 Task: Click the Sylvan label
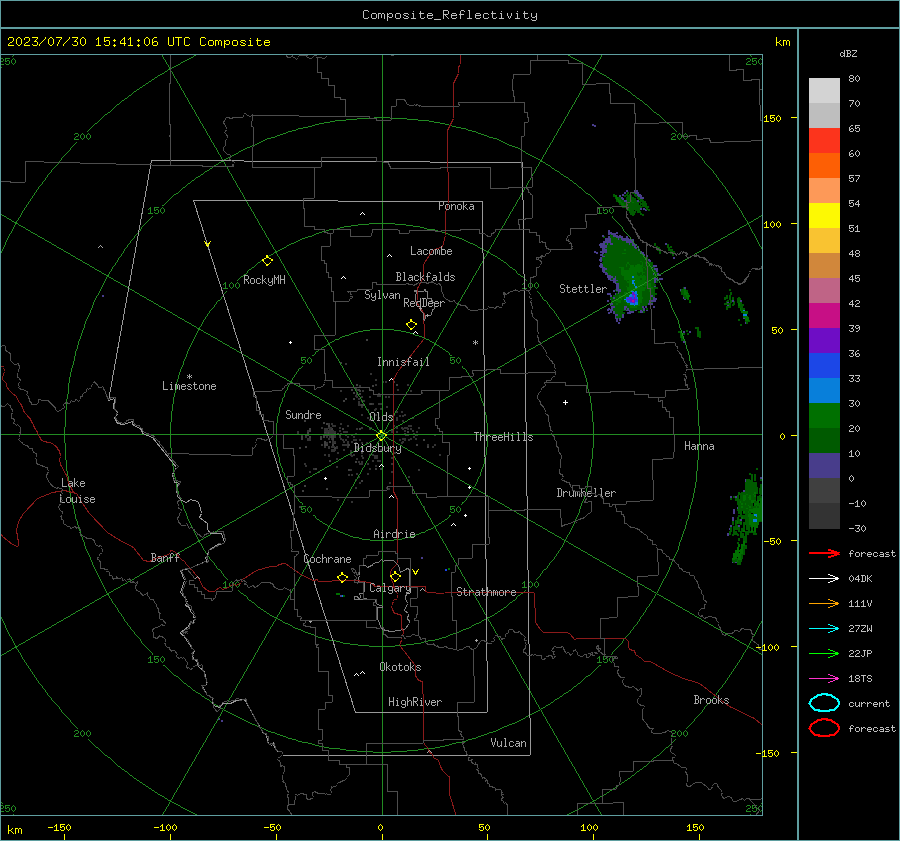tap(382, 295)
